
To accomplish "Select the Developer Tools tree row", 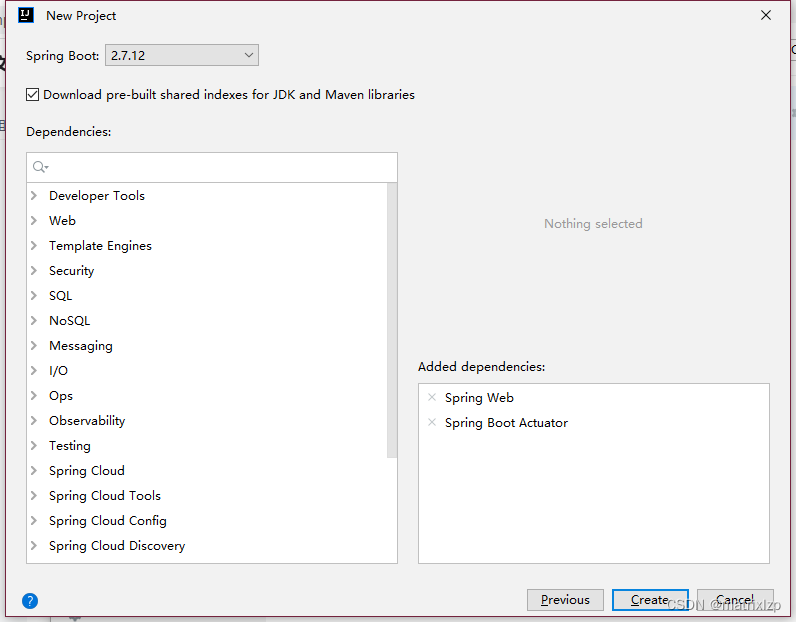I will coord(207,195).
